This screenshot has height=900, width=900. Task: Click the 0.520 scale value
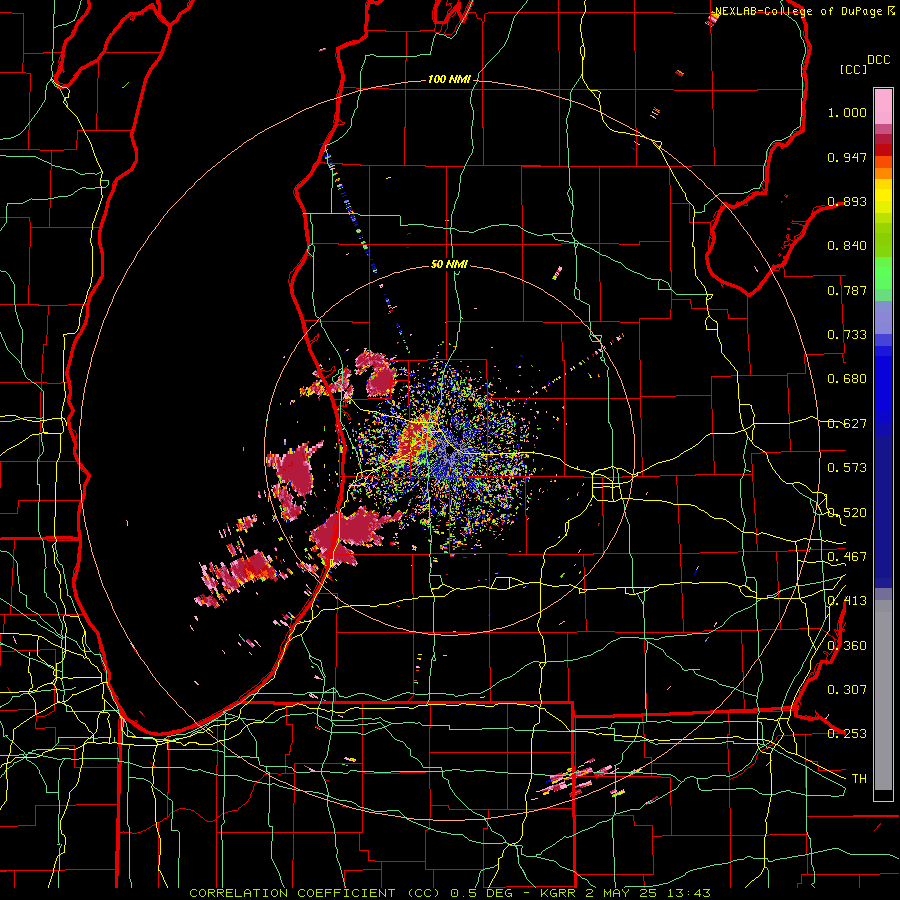[x=847, y=513]
